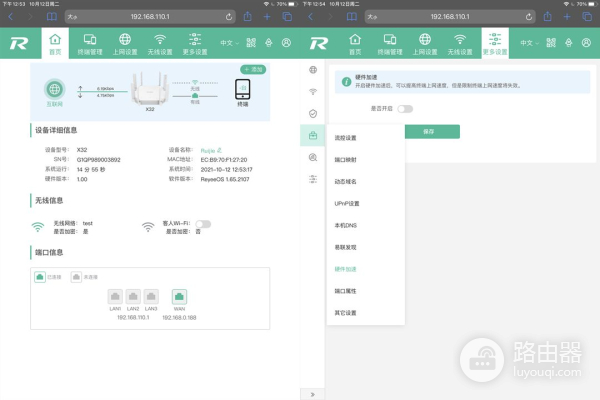Screen dimensions: 600x400
Task: Select the active 更多设置 tab in the right window
Action: pyautogui.click(x=495, y=44)
